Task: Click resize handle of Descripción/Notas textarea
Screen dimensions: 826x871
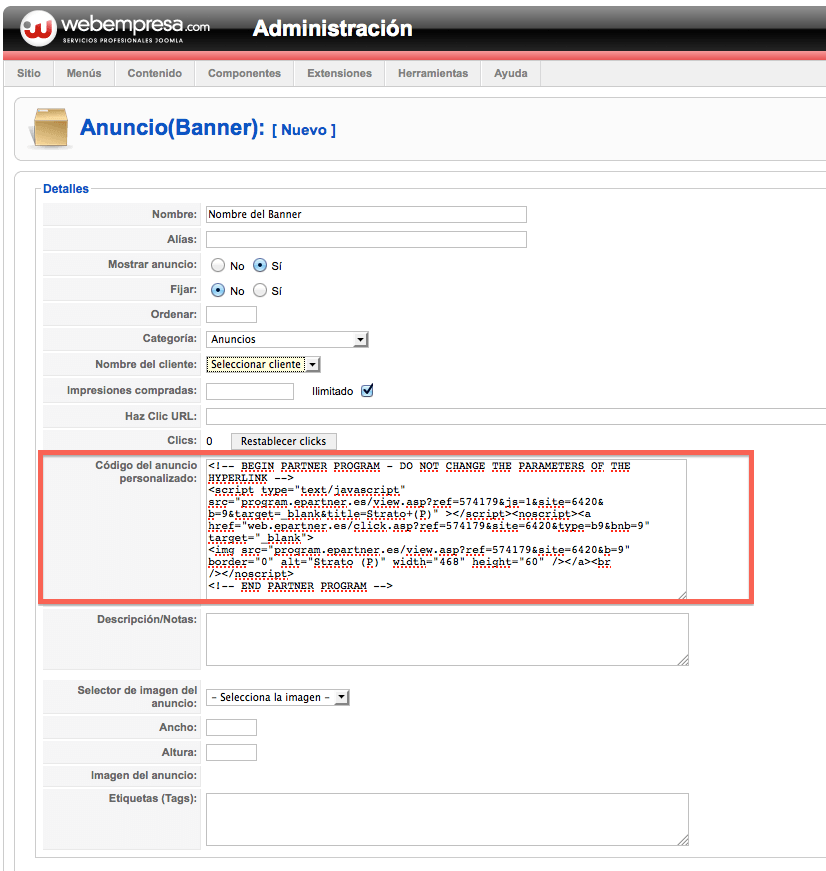Action: tap(683, 660)
